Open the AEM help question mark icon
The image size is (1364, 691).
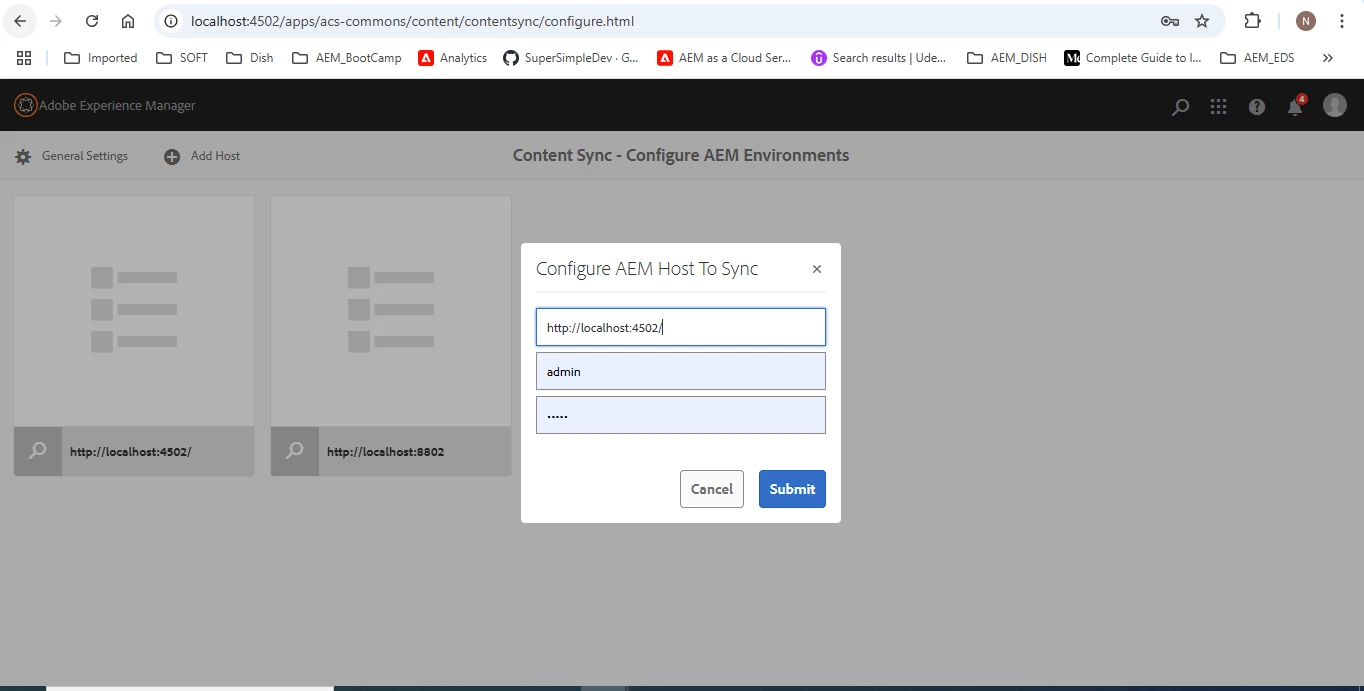tap(1257, 106)
